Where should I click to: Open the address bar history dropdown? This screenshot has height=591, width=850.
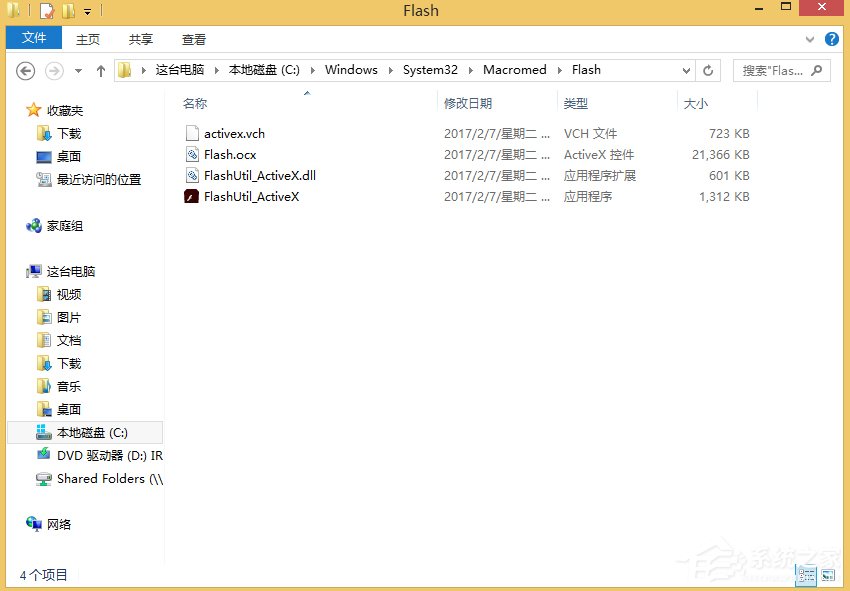(x=686, y=70)
